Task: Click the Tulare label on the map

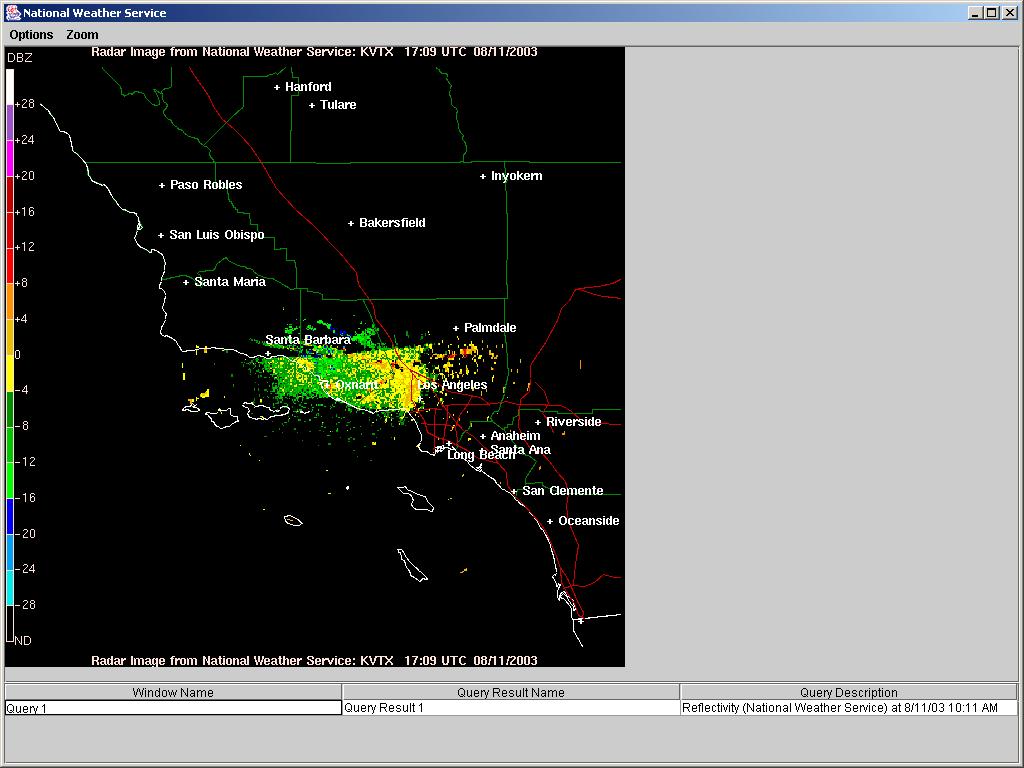Action: [x=338, y=104]
